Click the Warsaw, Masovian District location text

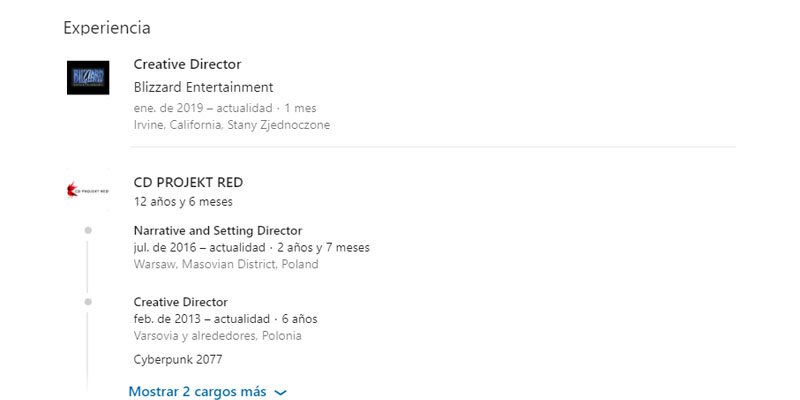coord(225,265)
